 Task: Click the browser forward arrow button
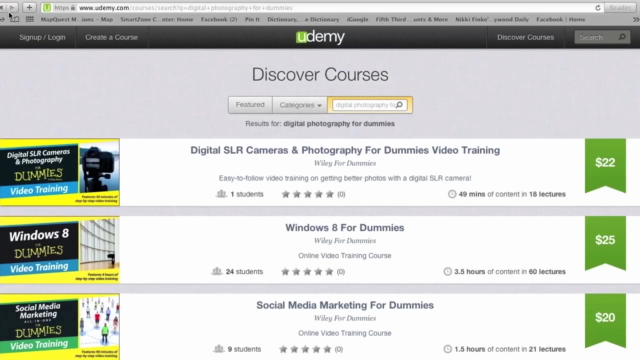pos(12,7)
